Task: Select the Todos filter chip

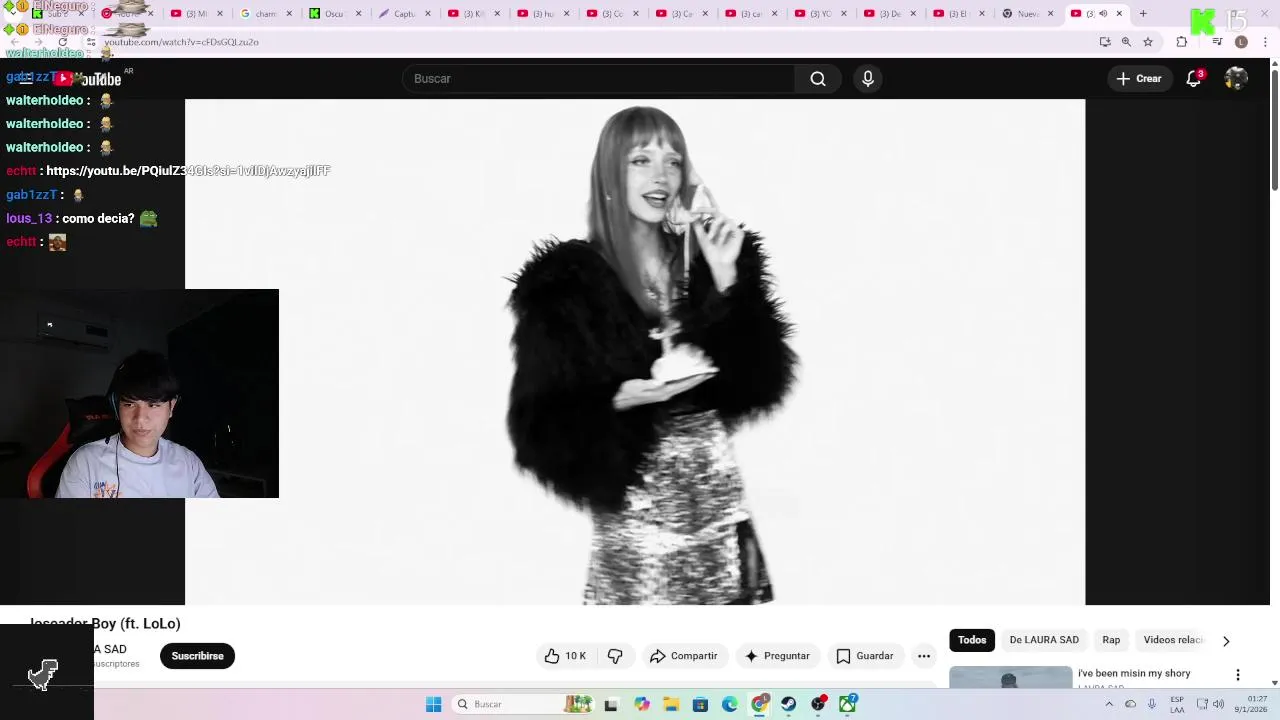Action: (972, 640)
